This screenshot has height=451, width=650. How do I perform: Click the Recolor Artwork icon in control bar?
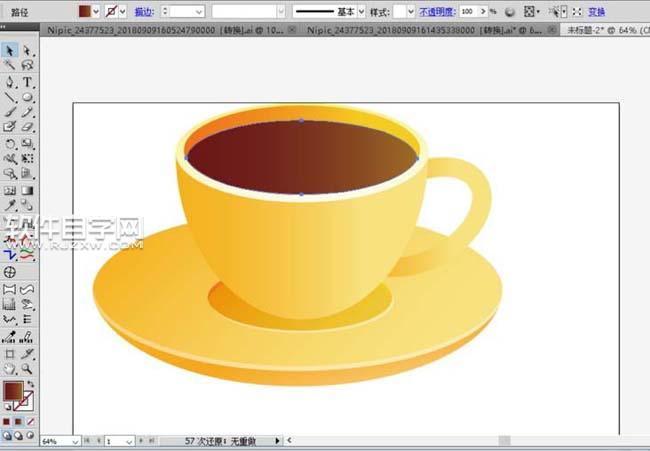tap(510, 12)
